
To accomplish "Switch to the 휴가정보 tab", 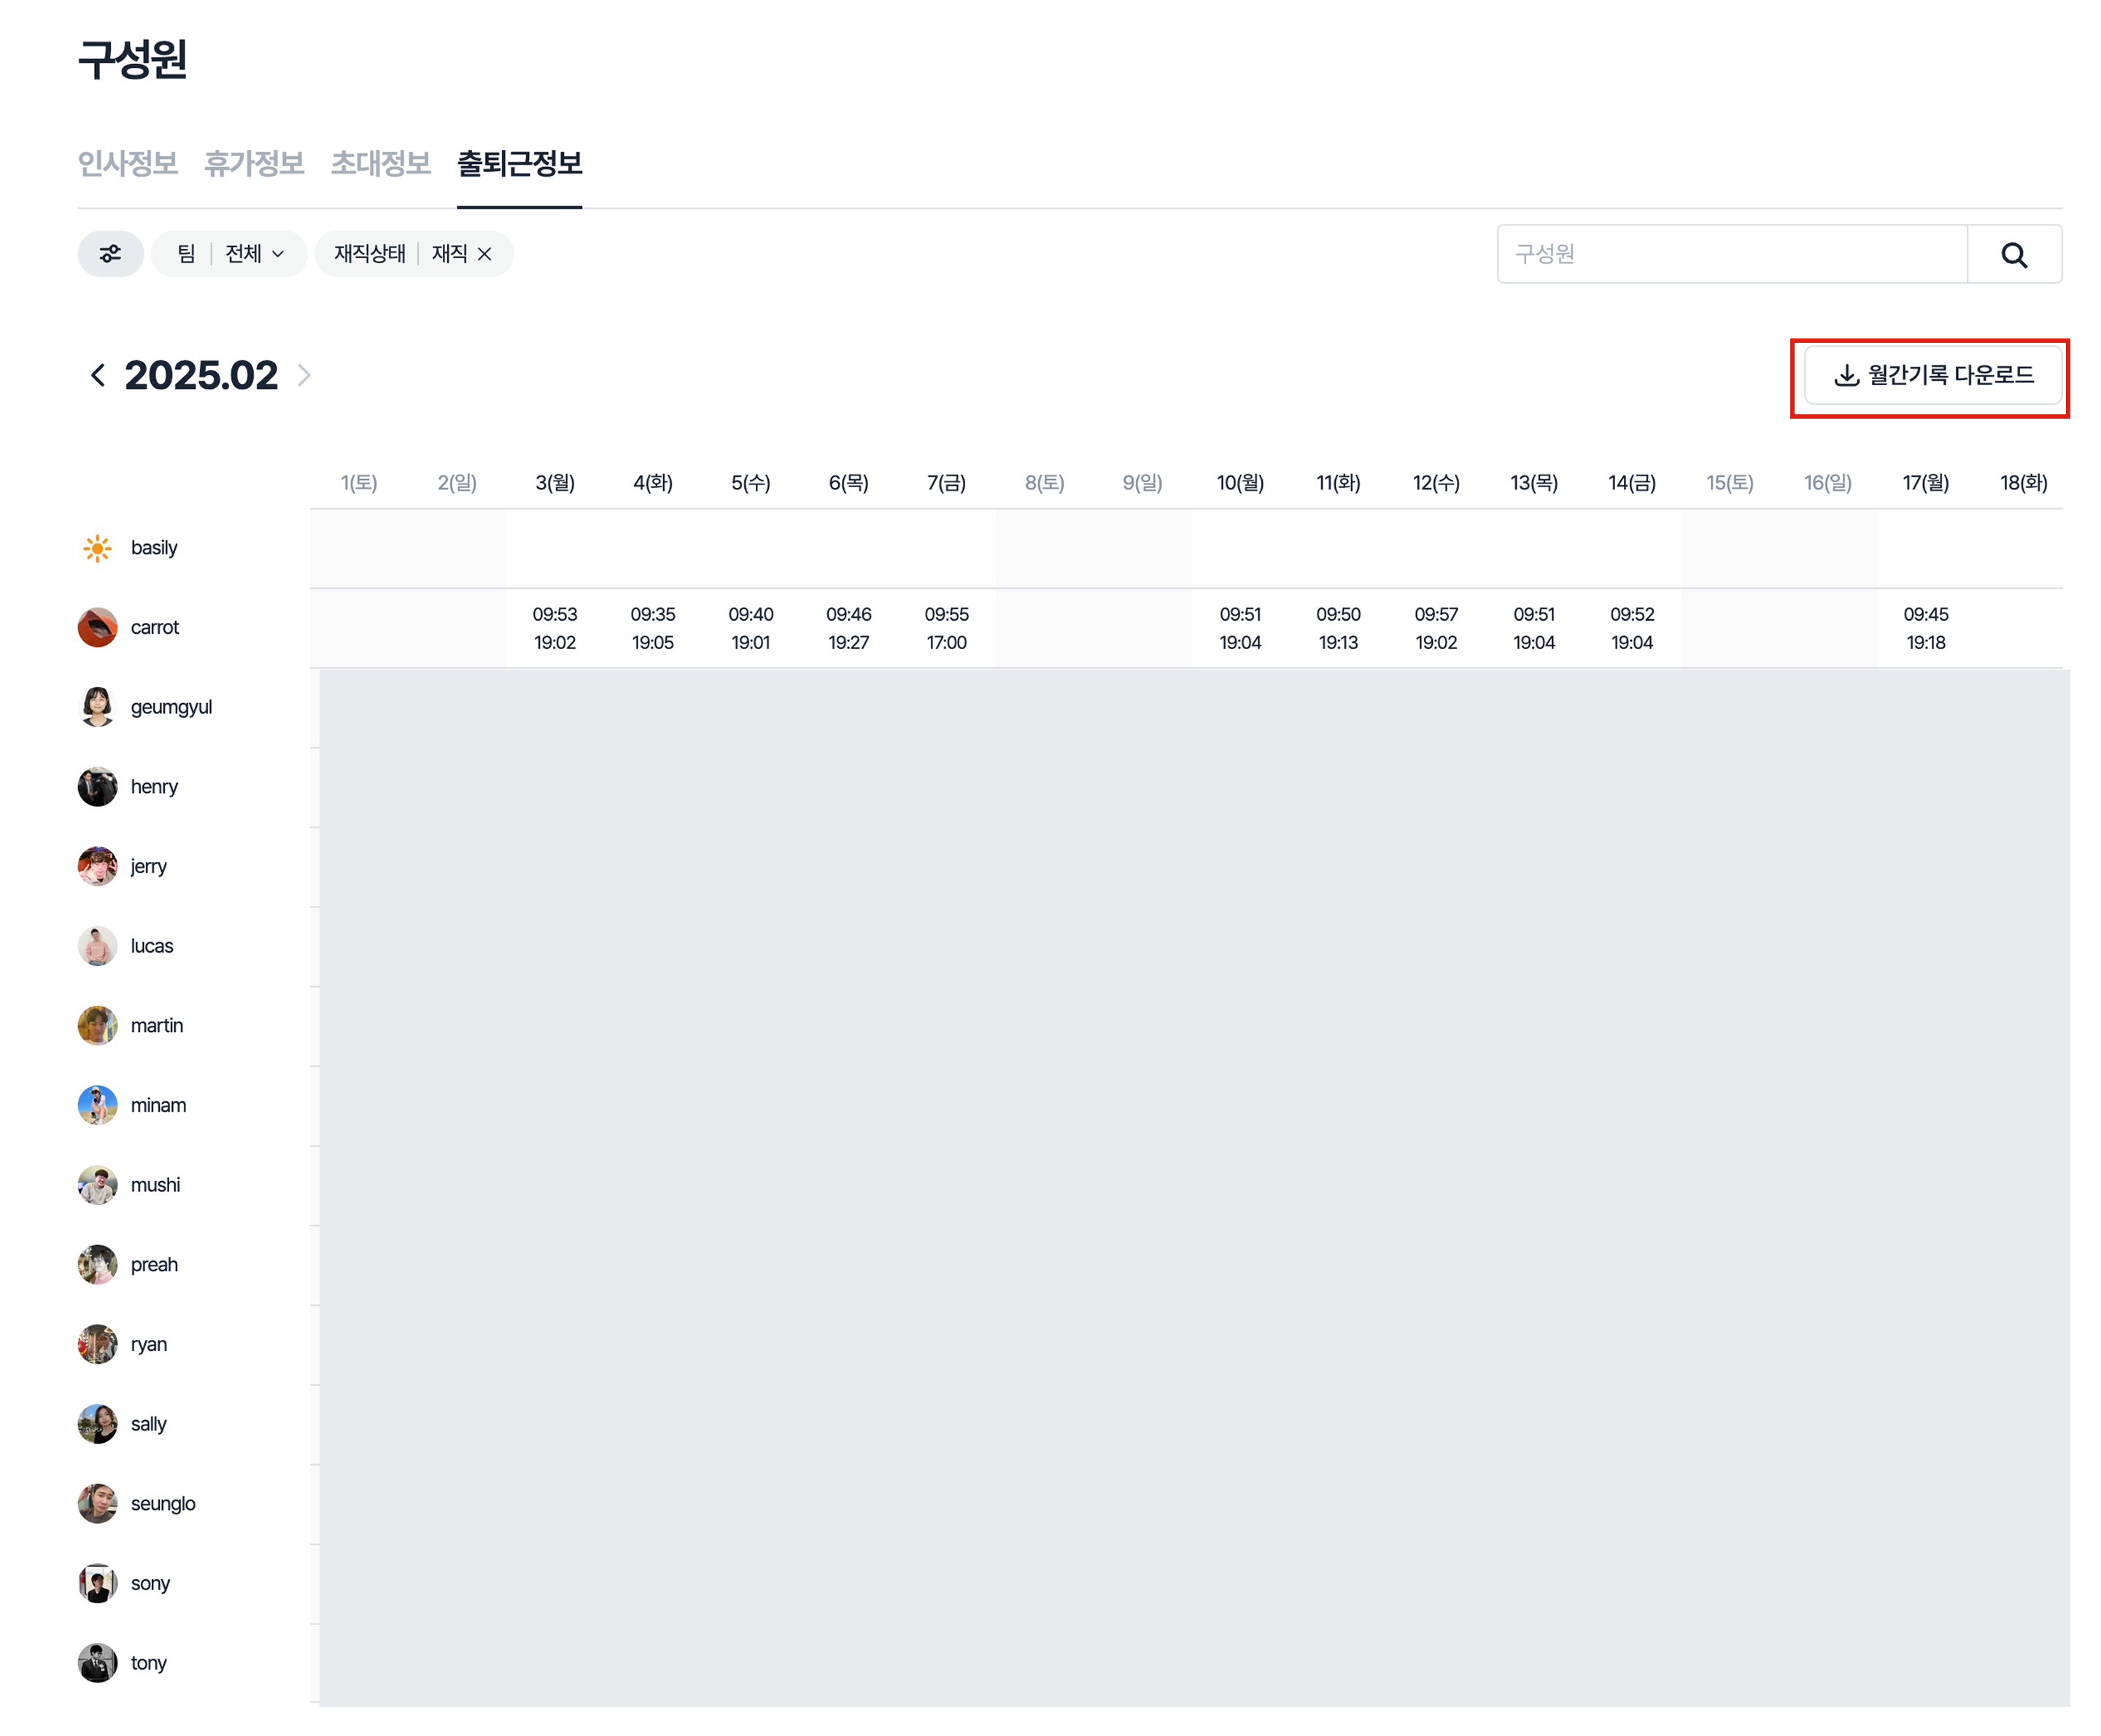I will click(x=254, y=163).
